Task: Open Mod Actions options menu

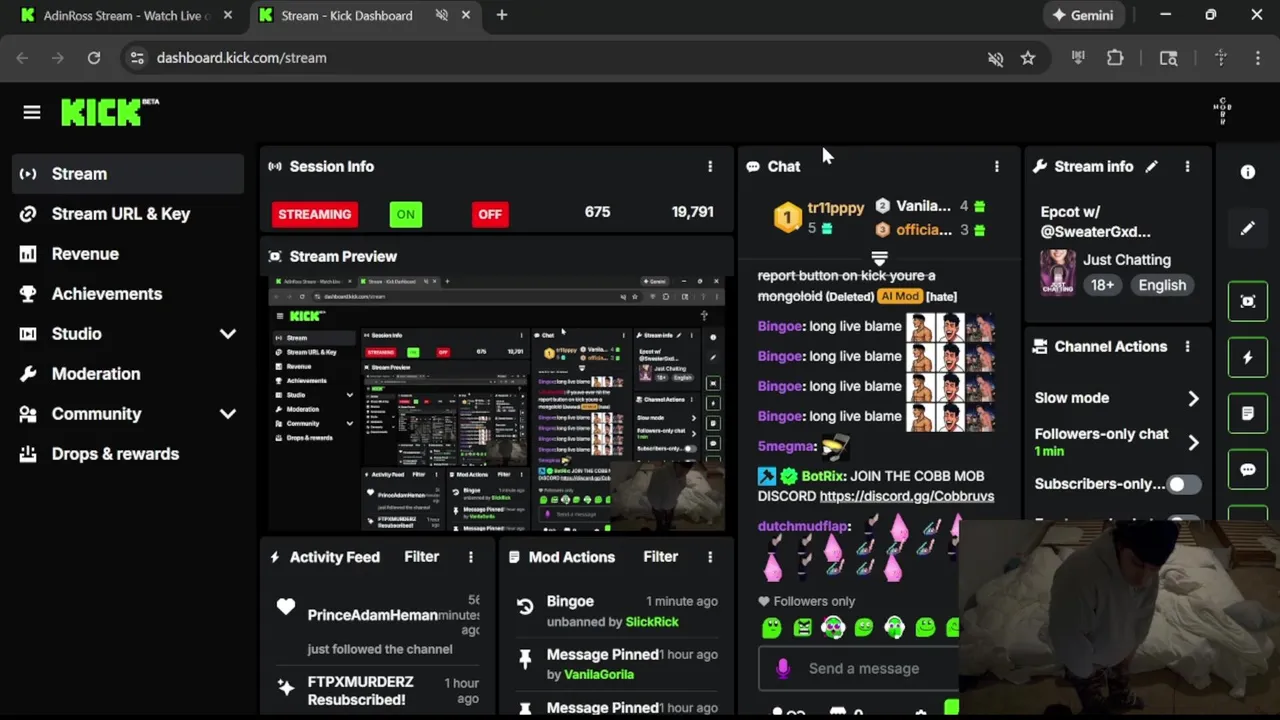Action: coord(710,557)
